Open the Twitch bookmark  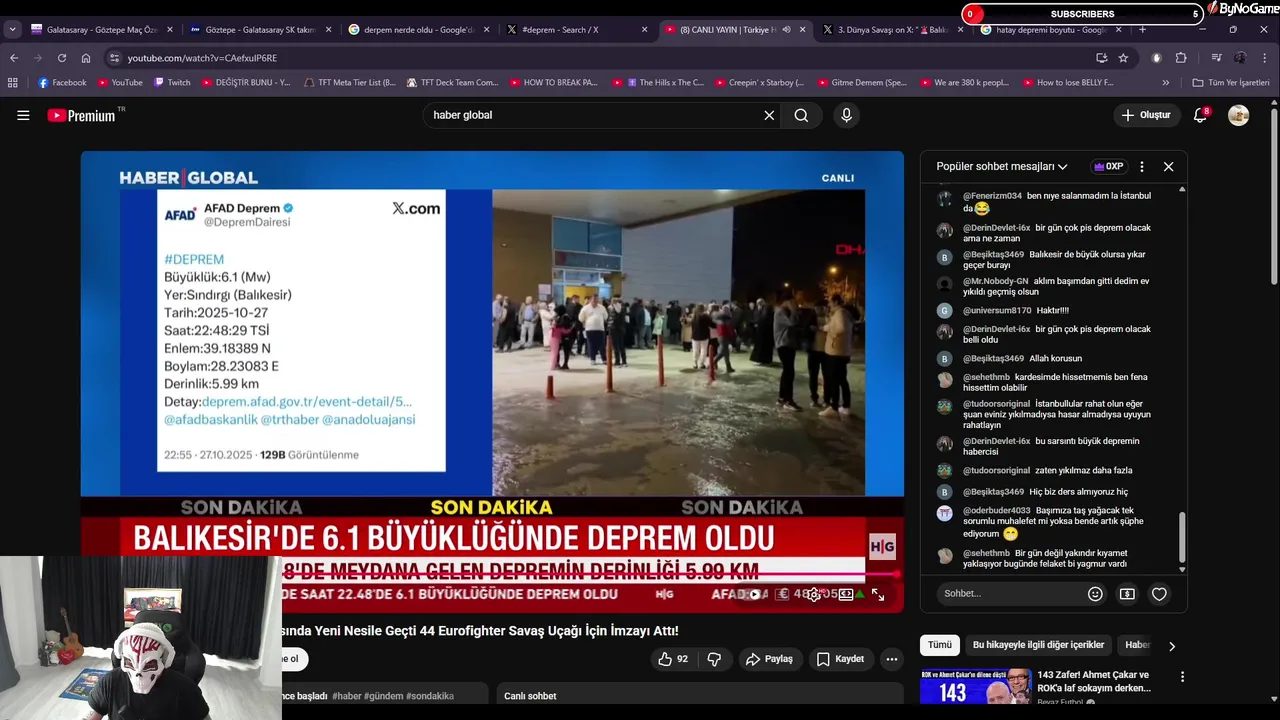click(x=172, y=83)
